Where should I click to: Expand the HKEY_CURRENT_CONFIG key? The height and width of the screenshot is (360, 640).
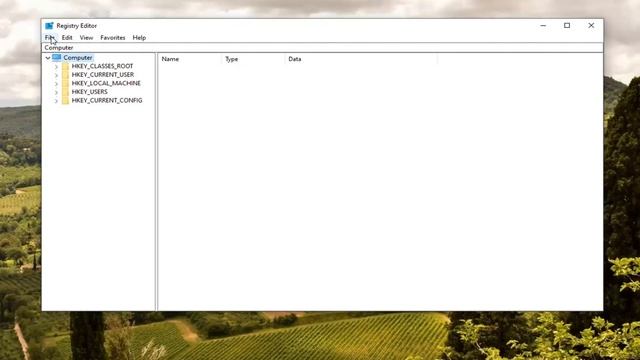pyautogui.click(x=56, y=101)
